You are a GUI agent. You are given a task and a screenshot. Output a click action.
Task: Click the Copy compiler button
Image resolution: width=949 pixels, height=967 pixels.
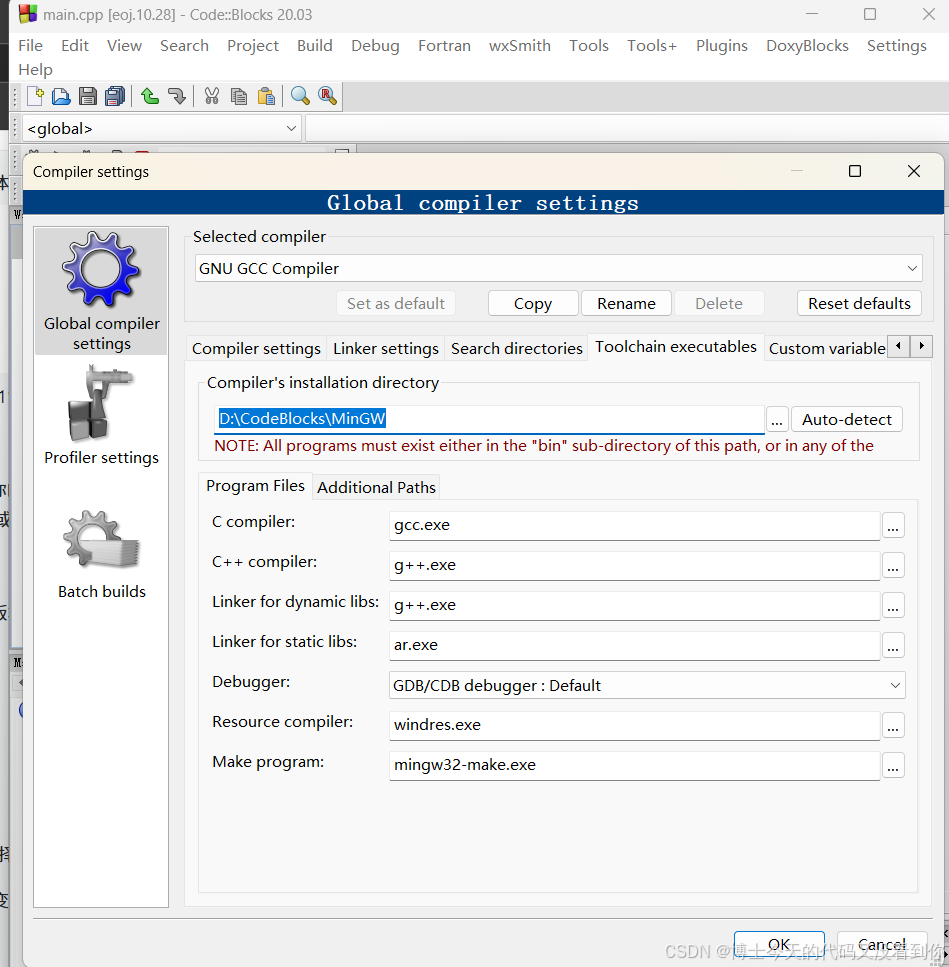click(533, 303)
